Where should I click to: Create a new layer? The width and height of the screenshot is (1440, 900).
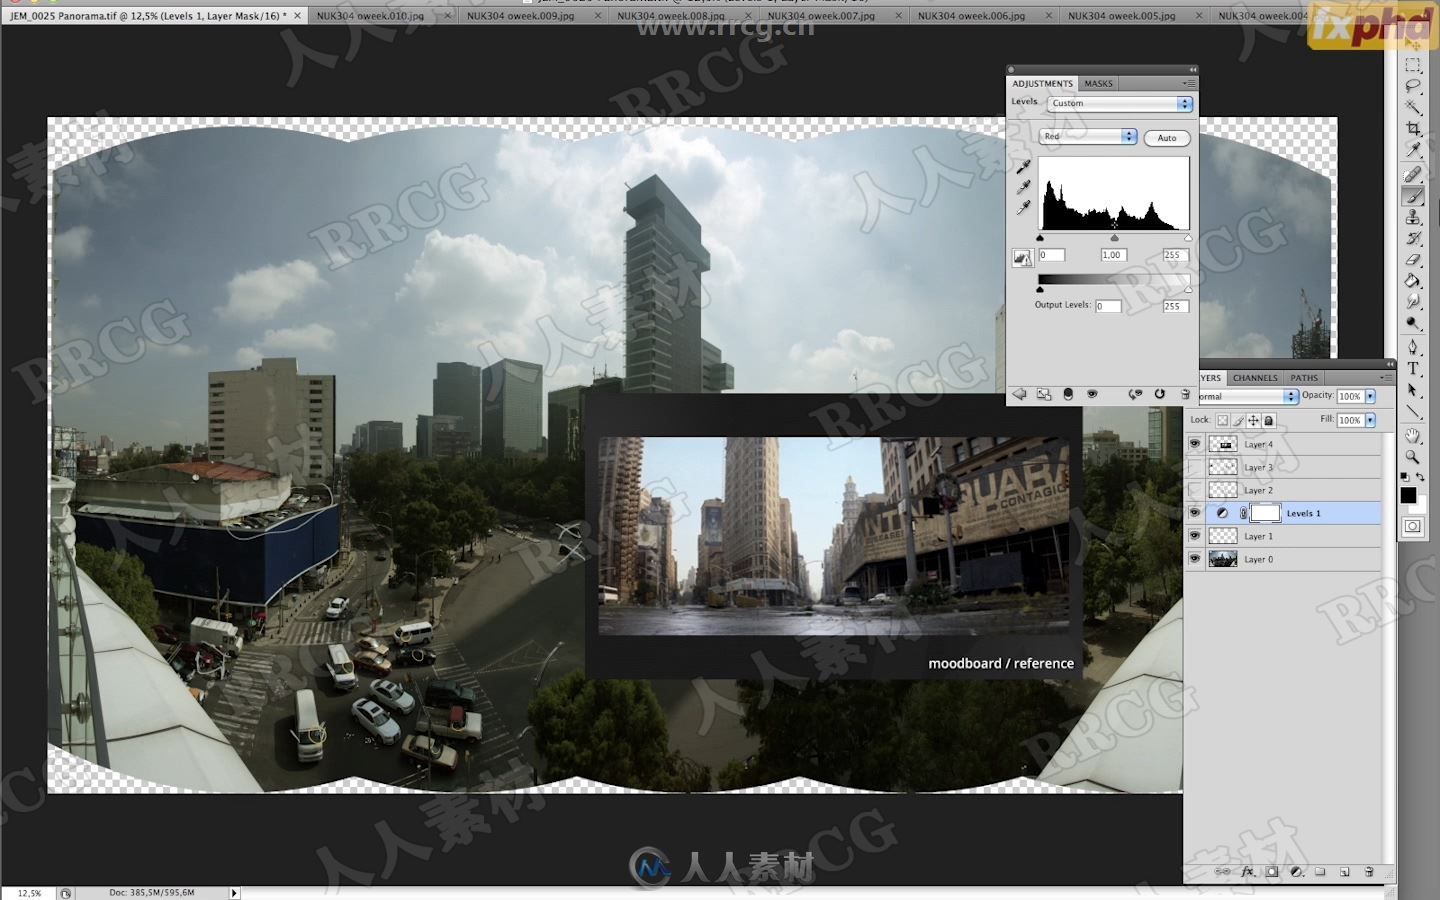[1345, 872]
